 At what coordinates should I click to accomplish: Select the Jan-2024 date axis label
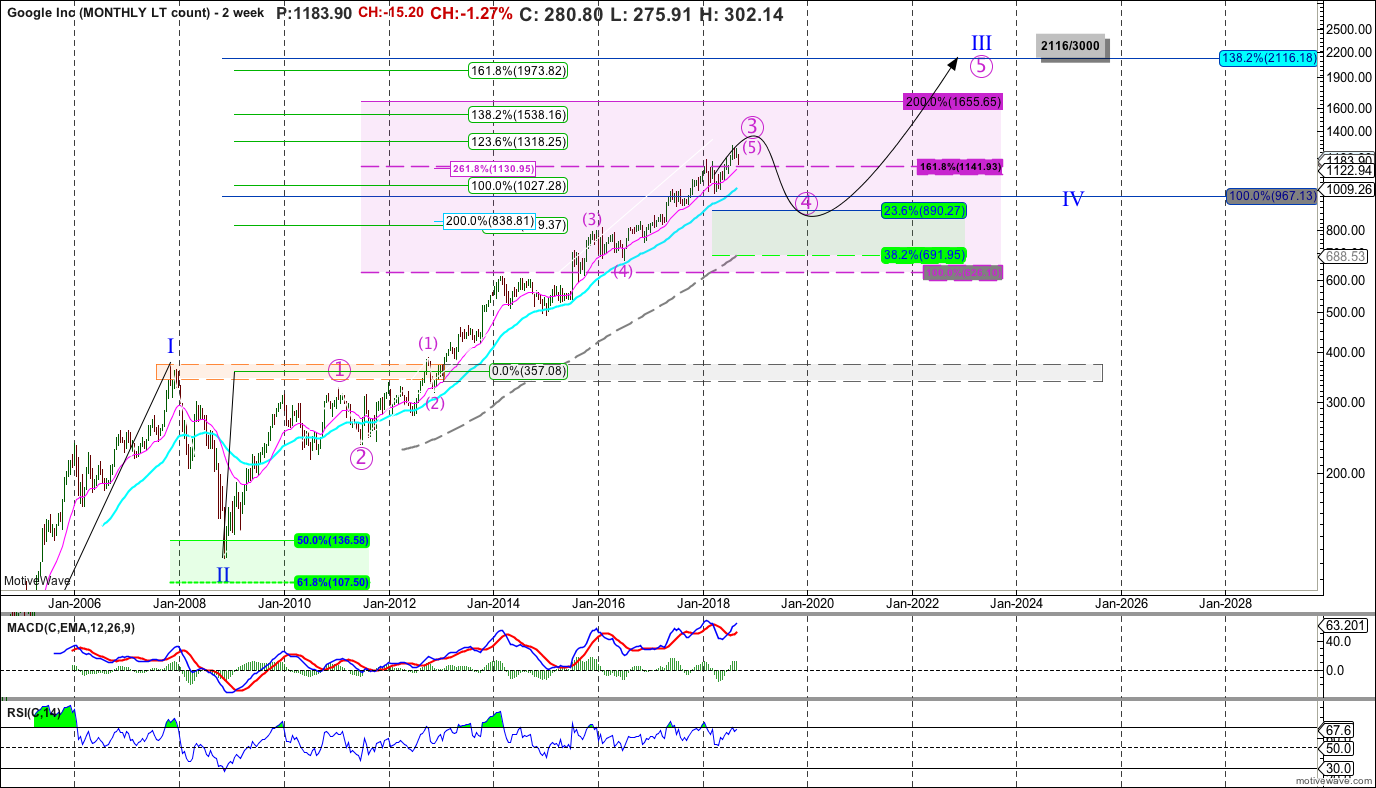point(1016,603)
